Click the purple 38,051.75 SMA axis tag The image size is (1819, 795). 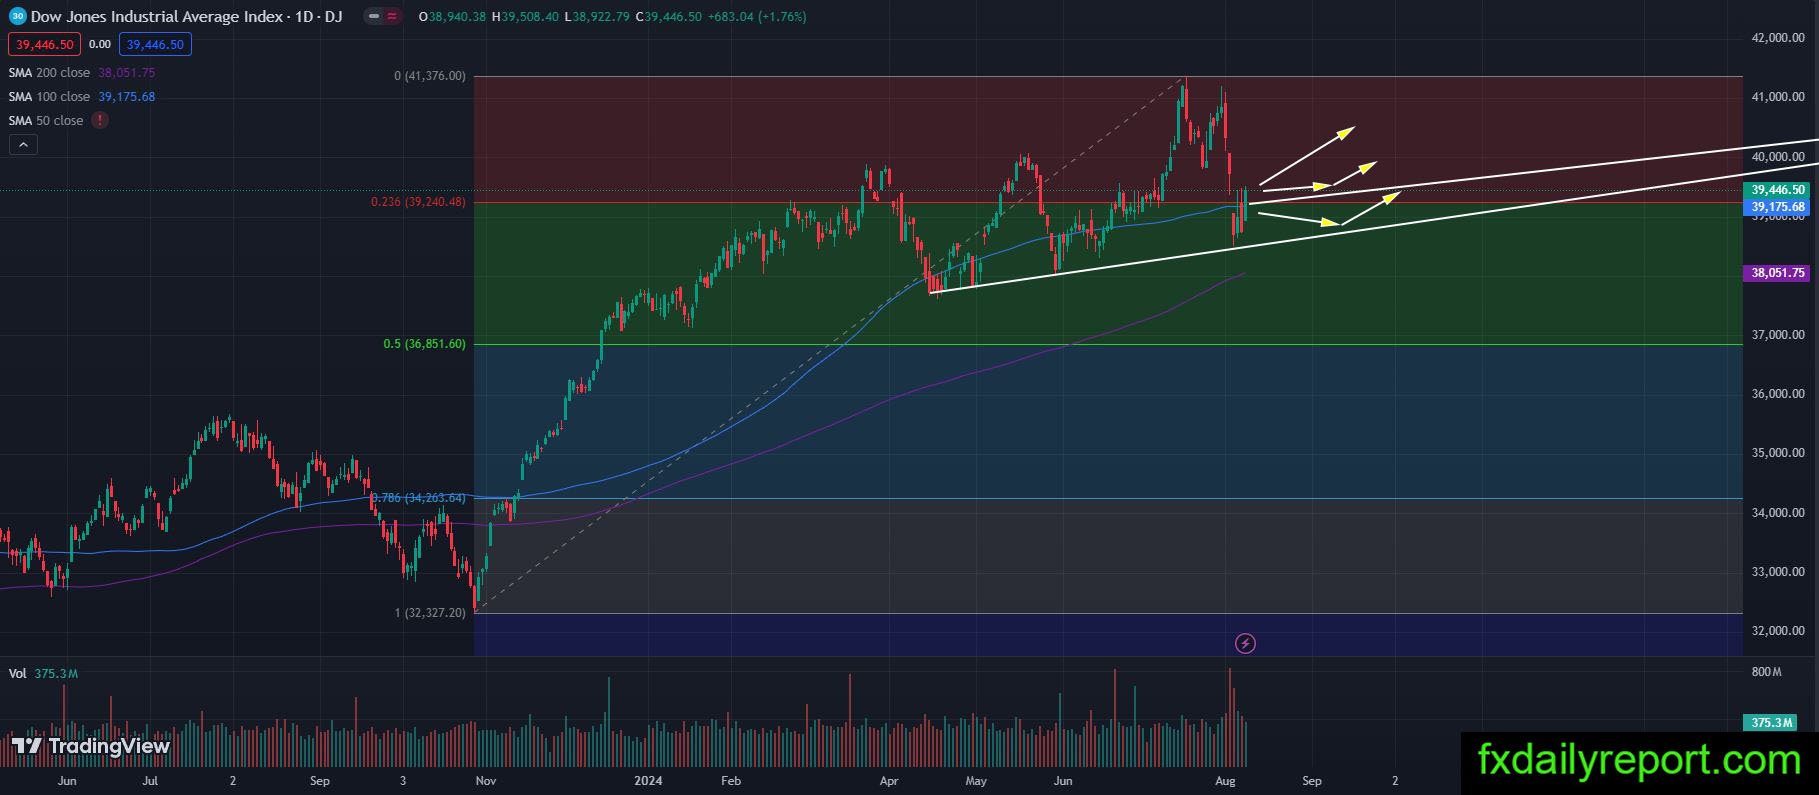point(1778,272)
